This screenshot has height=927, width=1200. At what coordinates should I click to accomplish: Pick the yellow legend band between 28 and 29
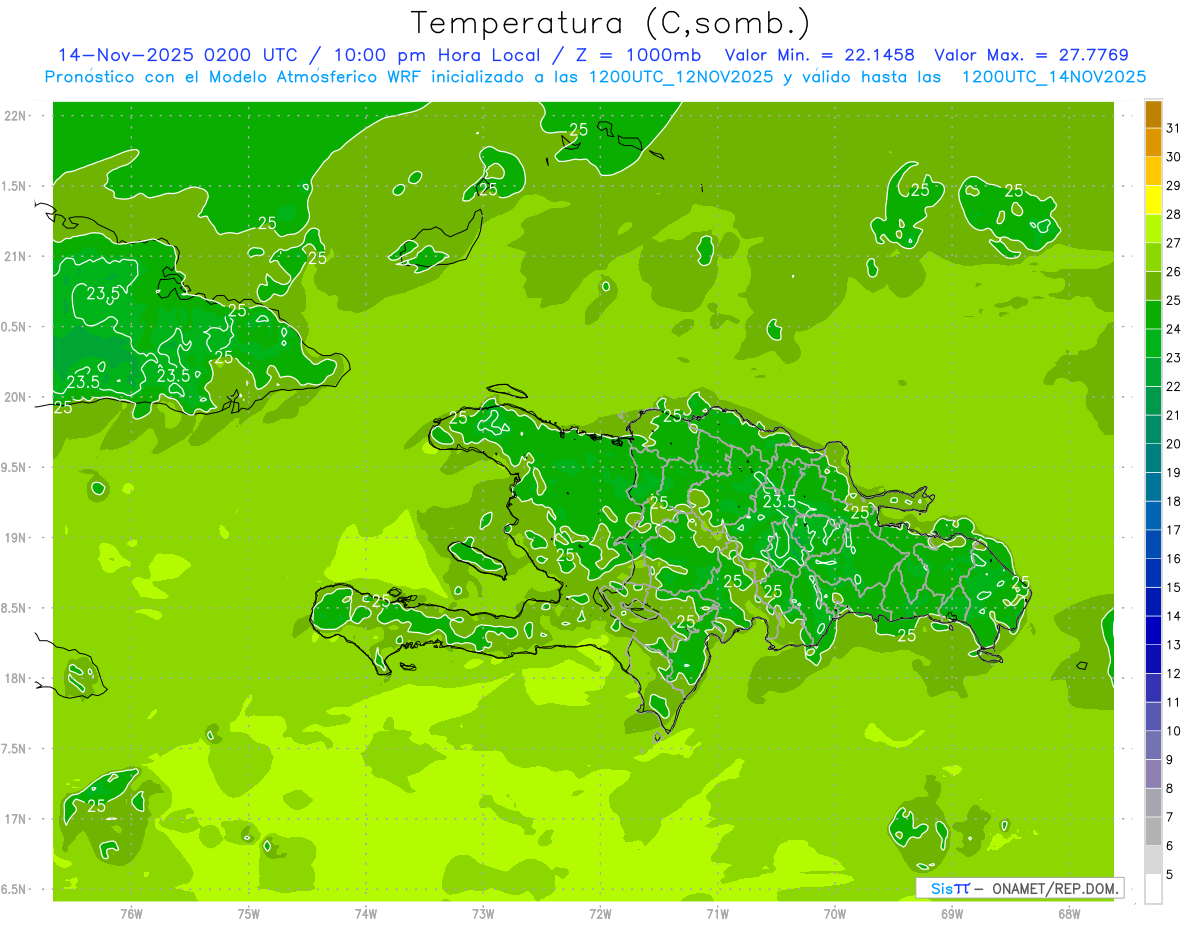point(1153,200)
